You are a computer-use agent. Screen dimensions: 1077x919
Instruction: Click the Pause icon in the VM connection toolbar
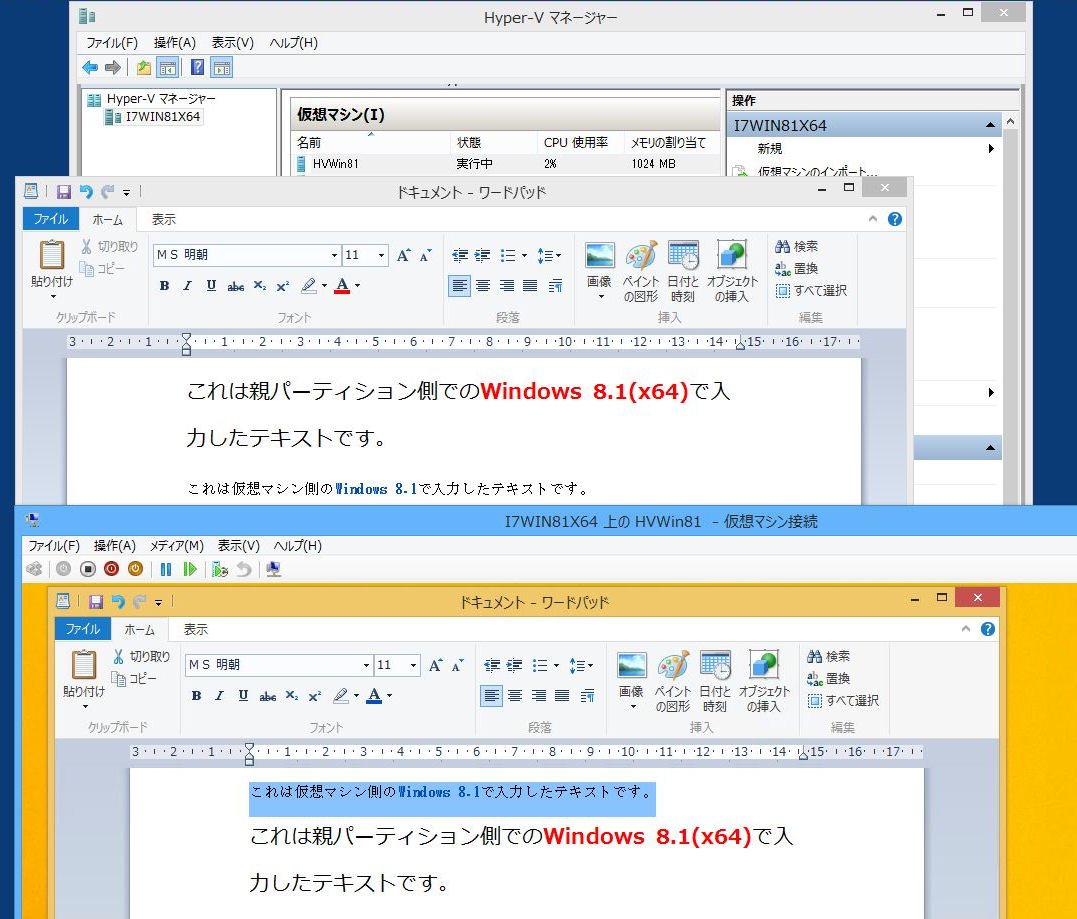pyautogui.click(x=166, y=569)
